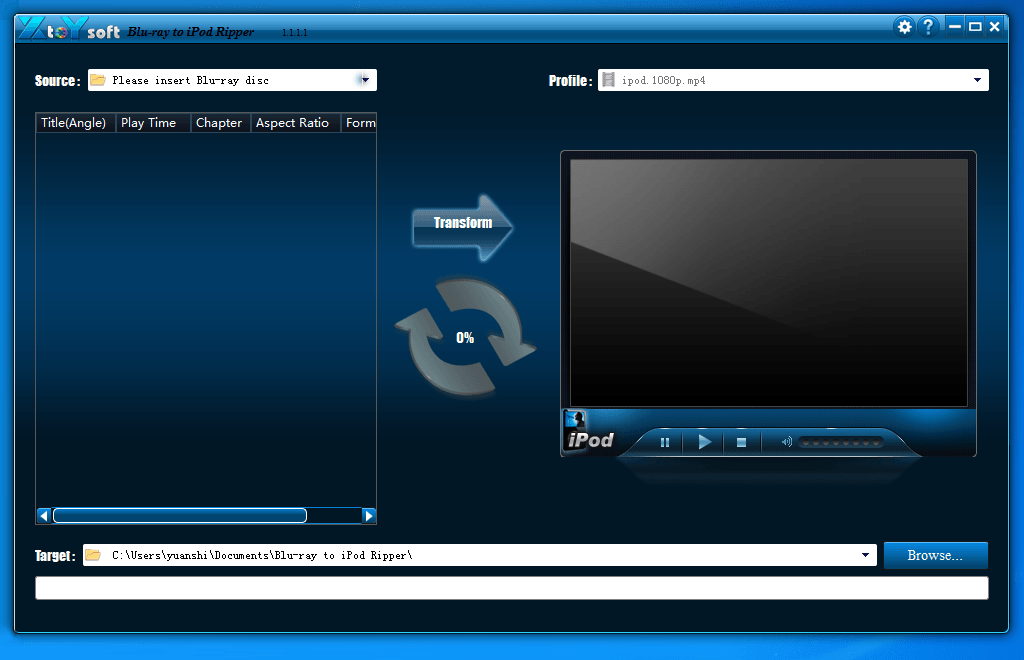Sort by the Play Time column header
The height and width of the screenshot is (660, 1024).
coord(149,123)
